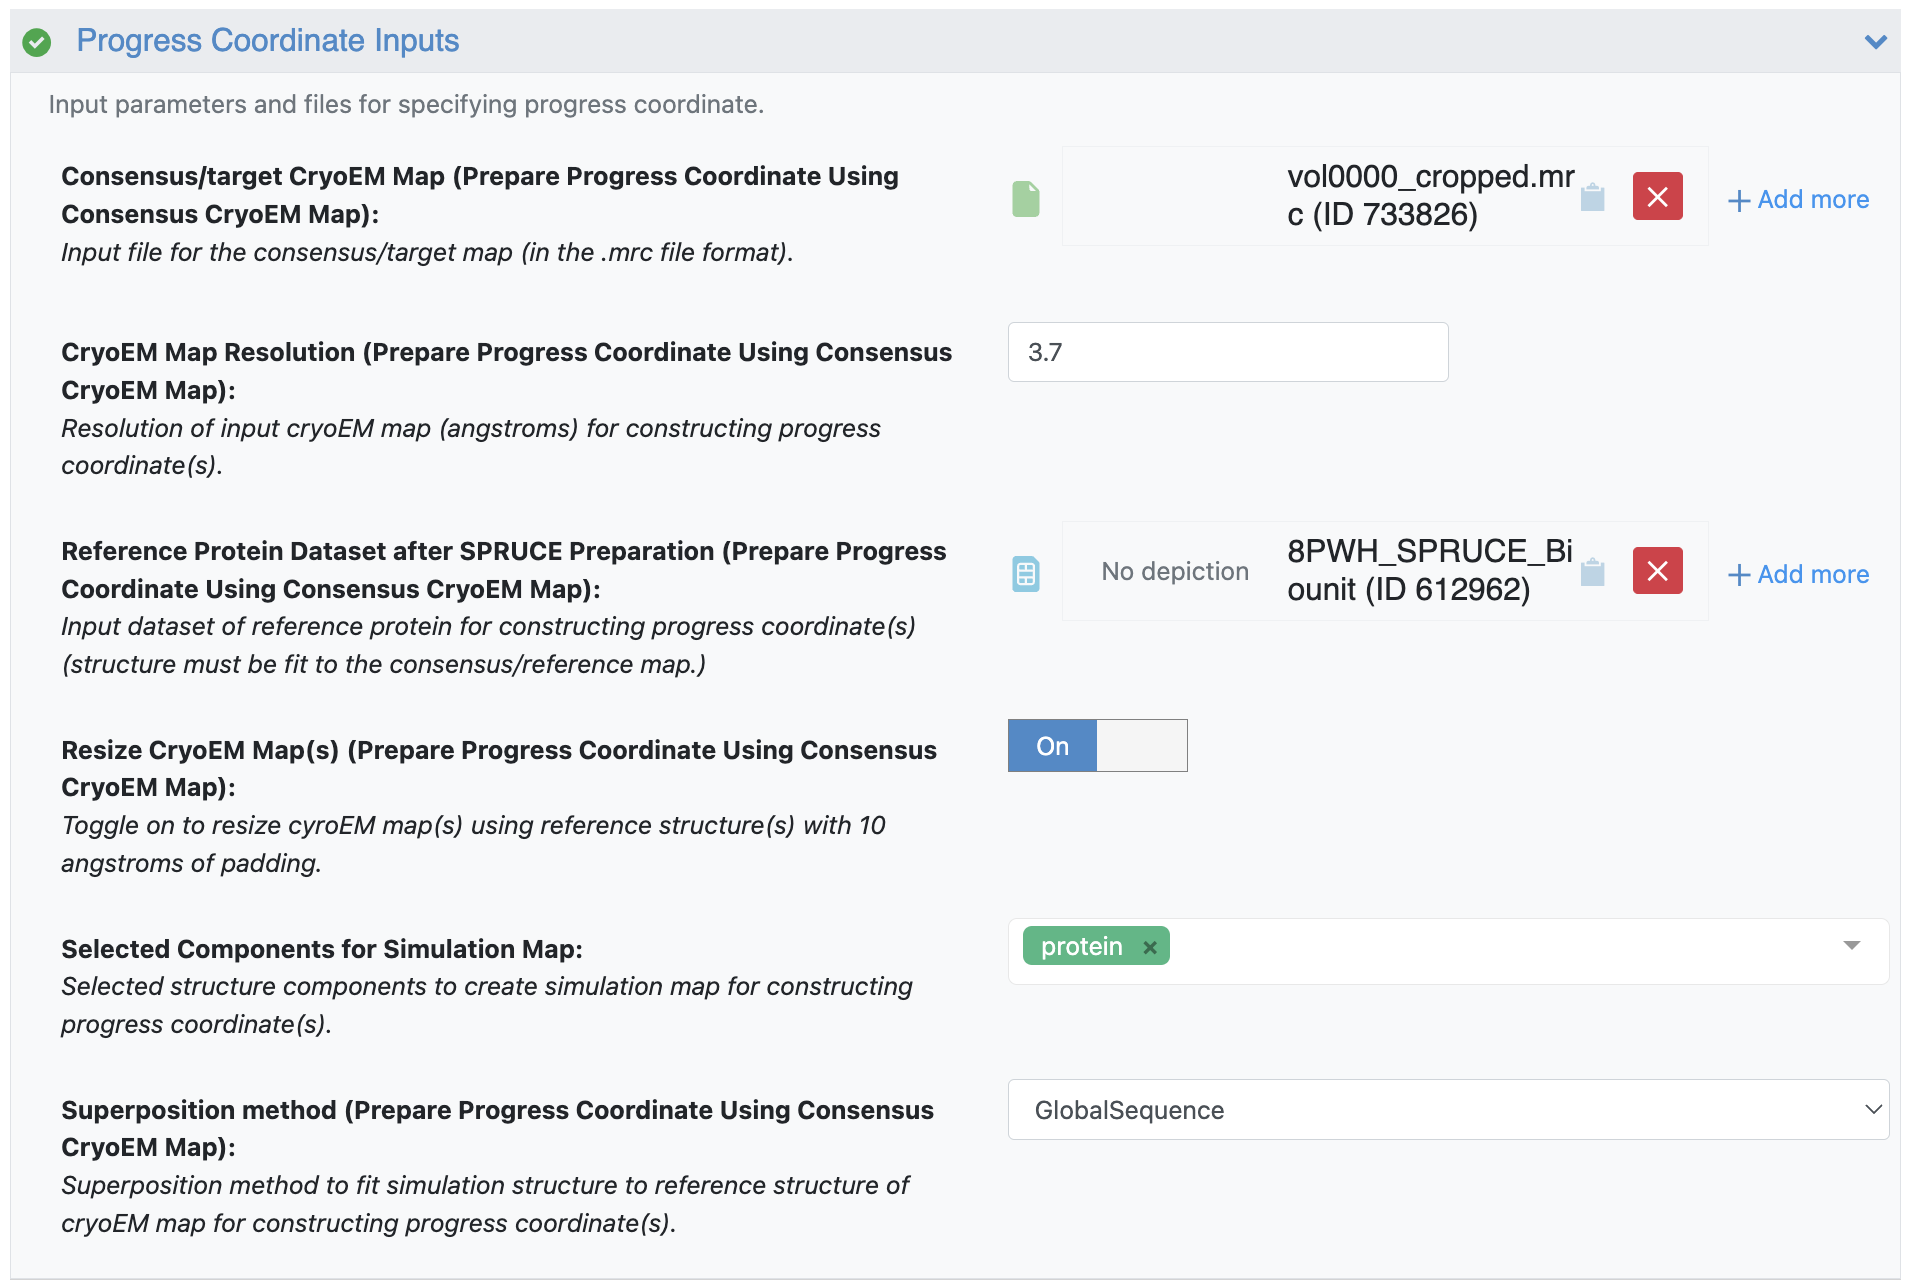Open the Superposition method GlobalSequence dropdown
Viewport: 1912px width, 1288px height.
coord(1447,1110)
